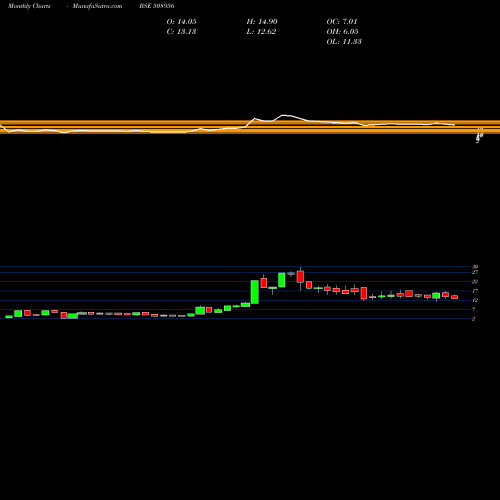
Task: Click the tallest green candlestick in the chart
Action: coord(255,292)
